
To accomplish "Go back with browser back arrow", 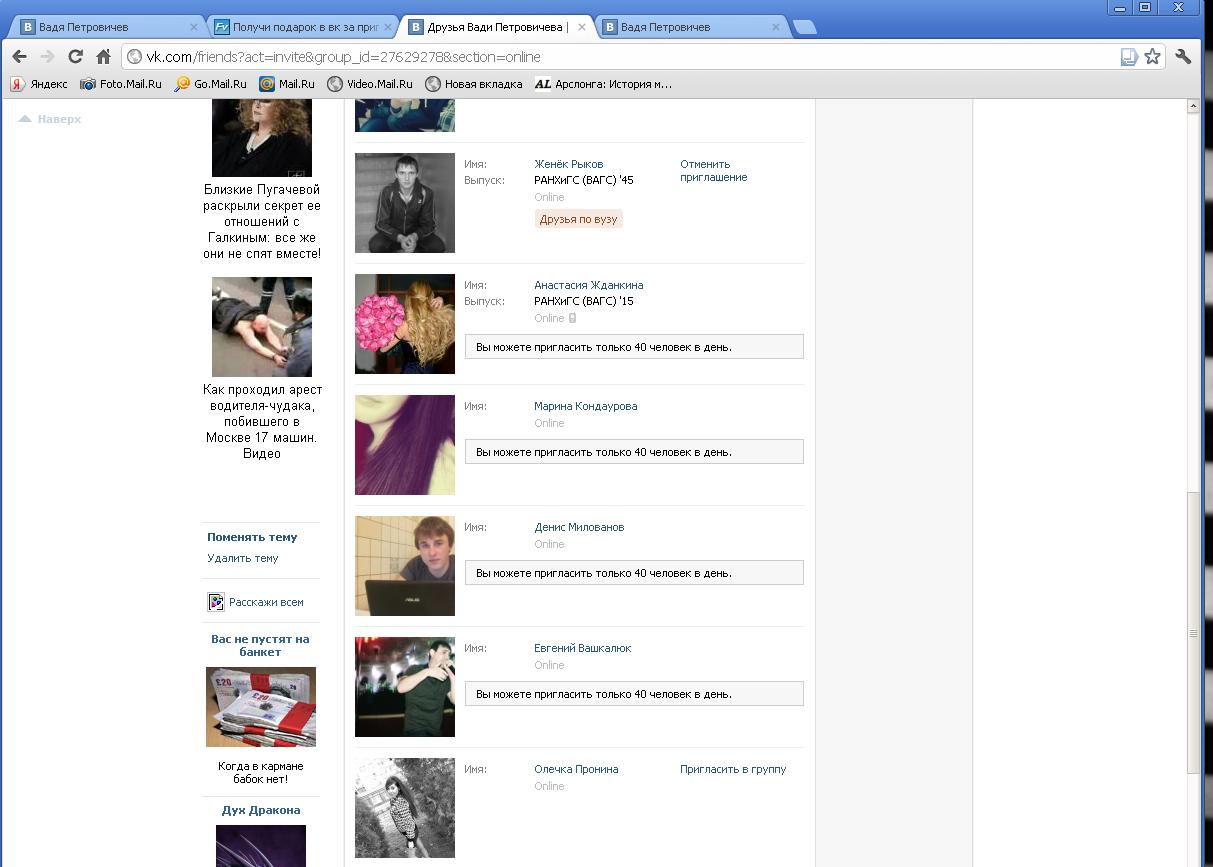I will (19, 57).
